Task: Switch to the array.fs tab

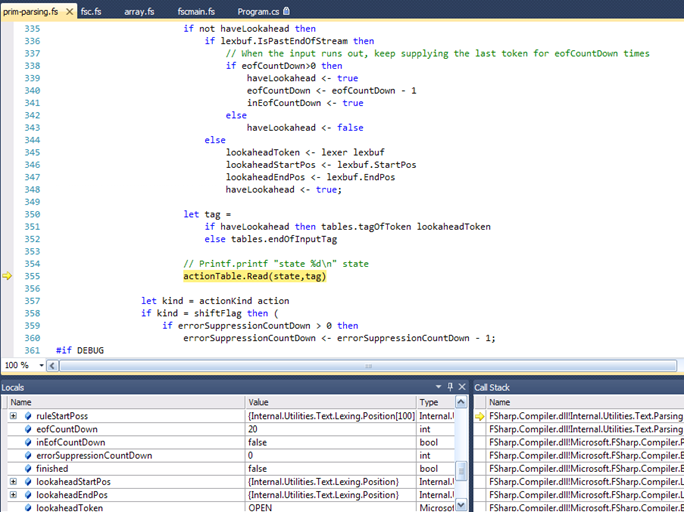Action: pos(139,11)
